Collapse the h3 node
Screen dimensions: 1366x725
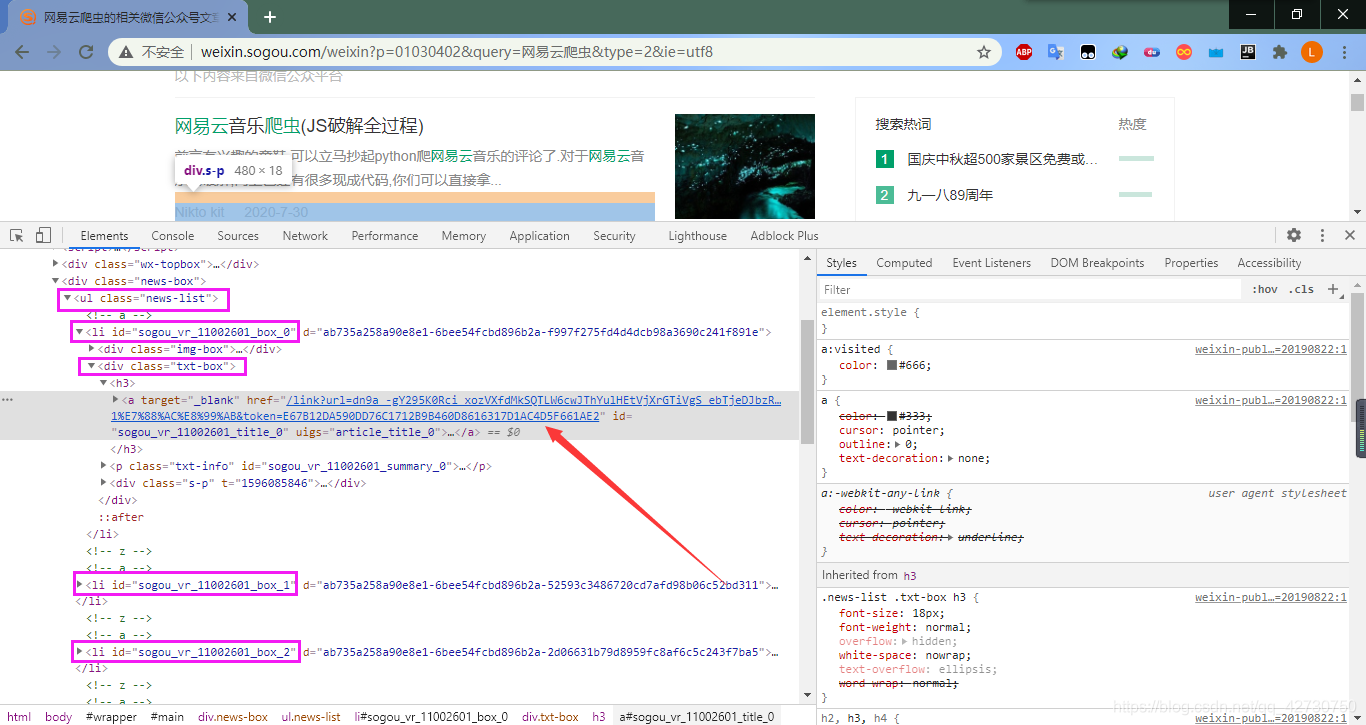point(104,383)
